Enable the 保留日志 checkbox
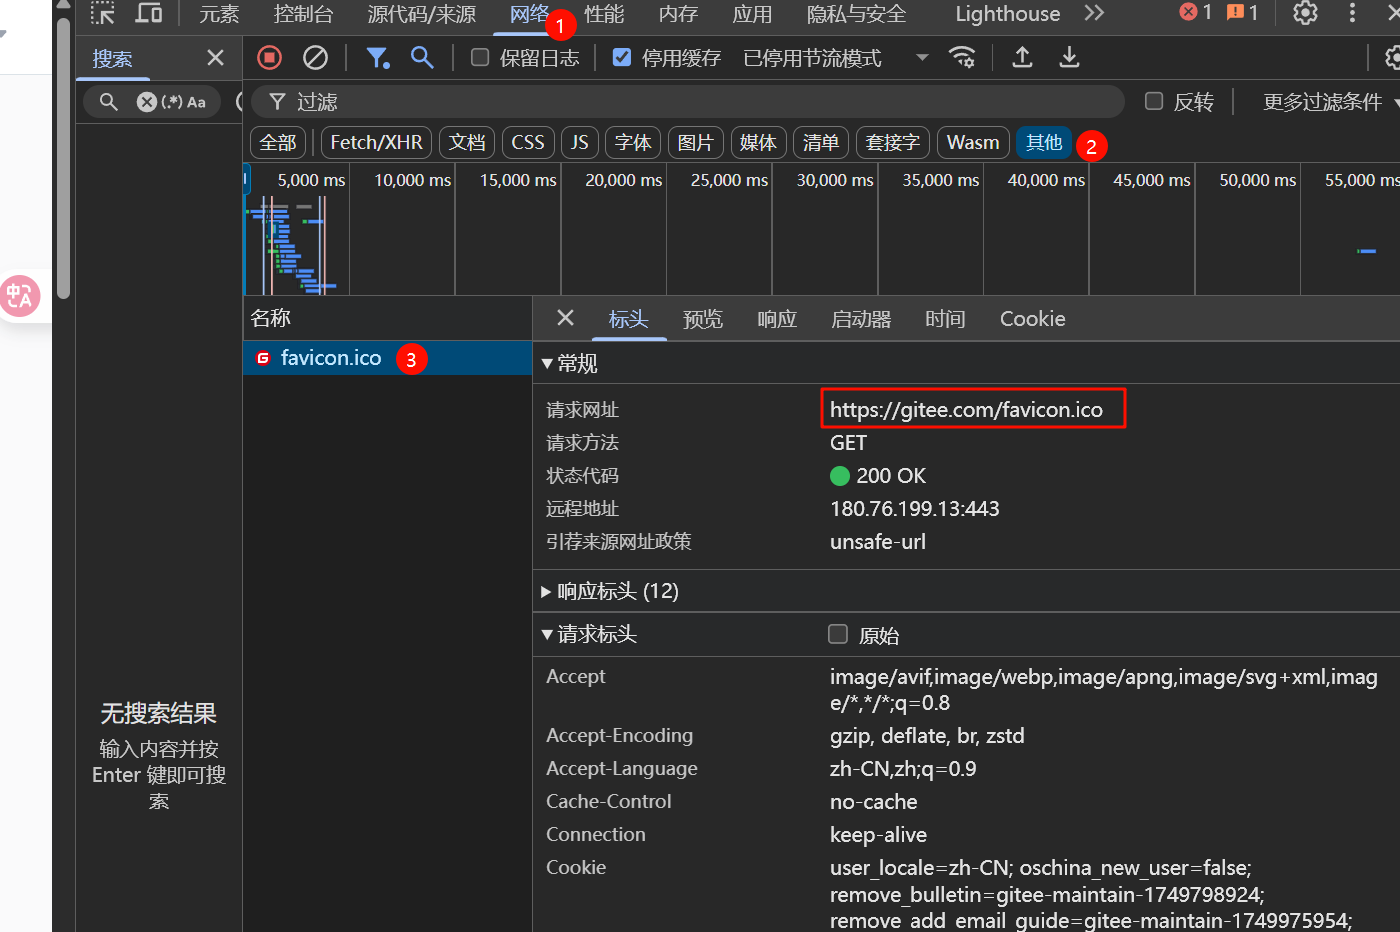Image resolution: width=1400 pixels, height=932 pixels. (x=481, y=58)
